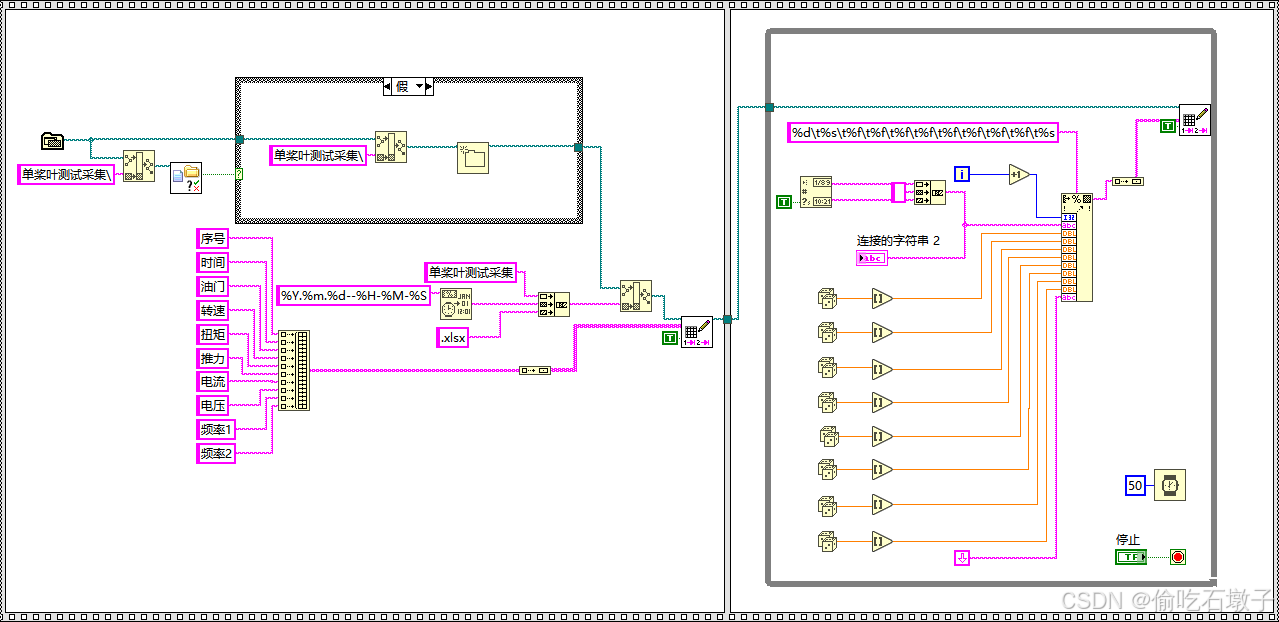Select the file path constant folder icon
1279x622 pixels.
pos(53,140)
